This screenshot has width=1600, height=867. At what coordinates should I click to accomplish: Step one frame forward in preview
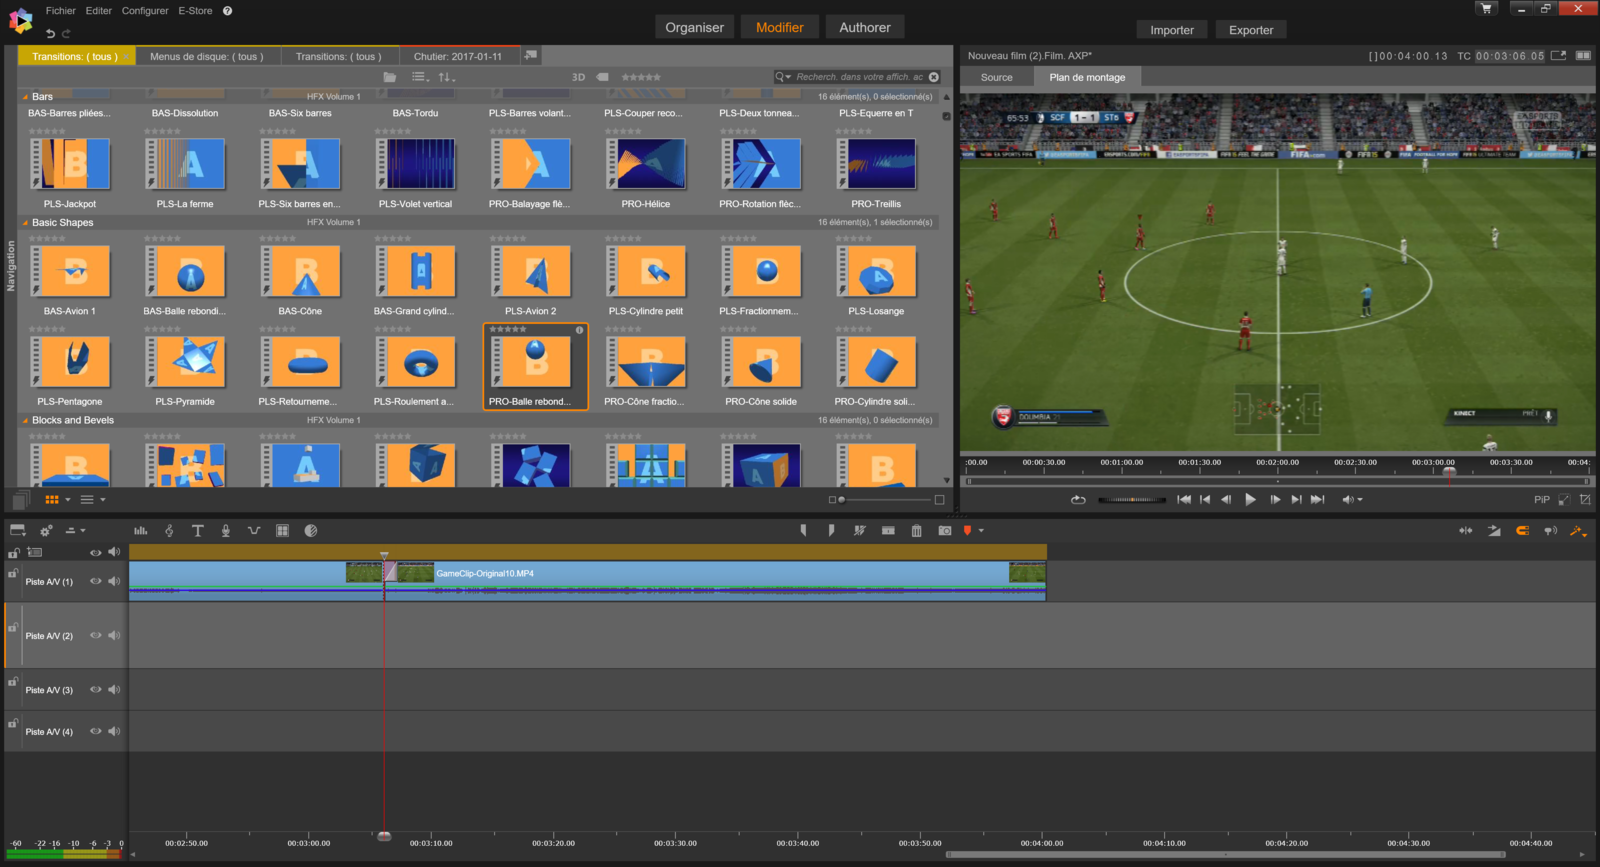(x=1275, y=499)
